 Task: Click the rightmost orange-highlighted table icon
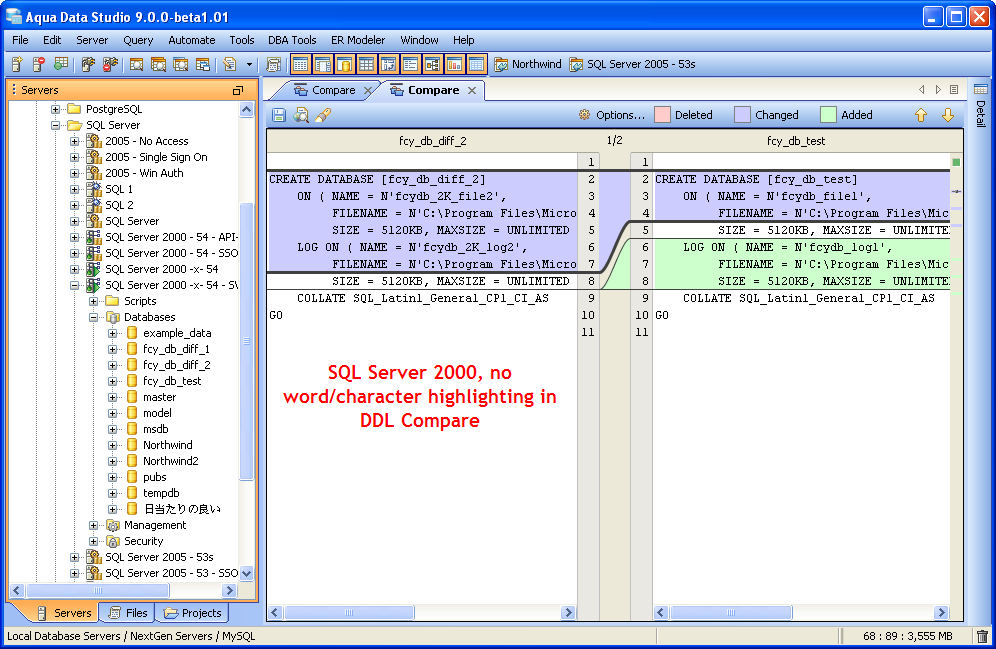476,64
